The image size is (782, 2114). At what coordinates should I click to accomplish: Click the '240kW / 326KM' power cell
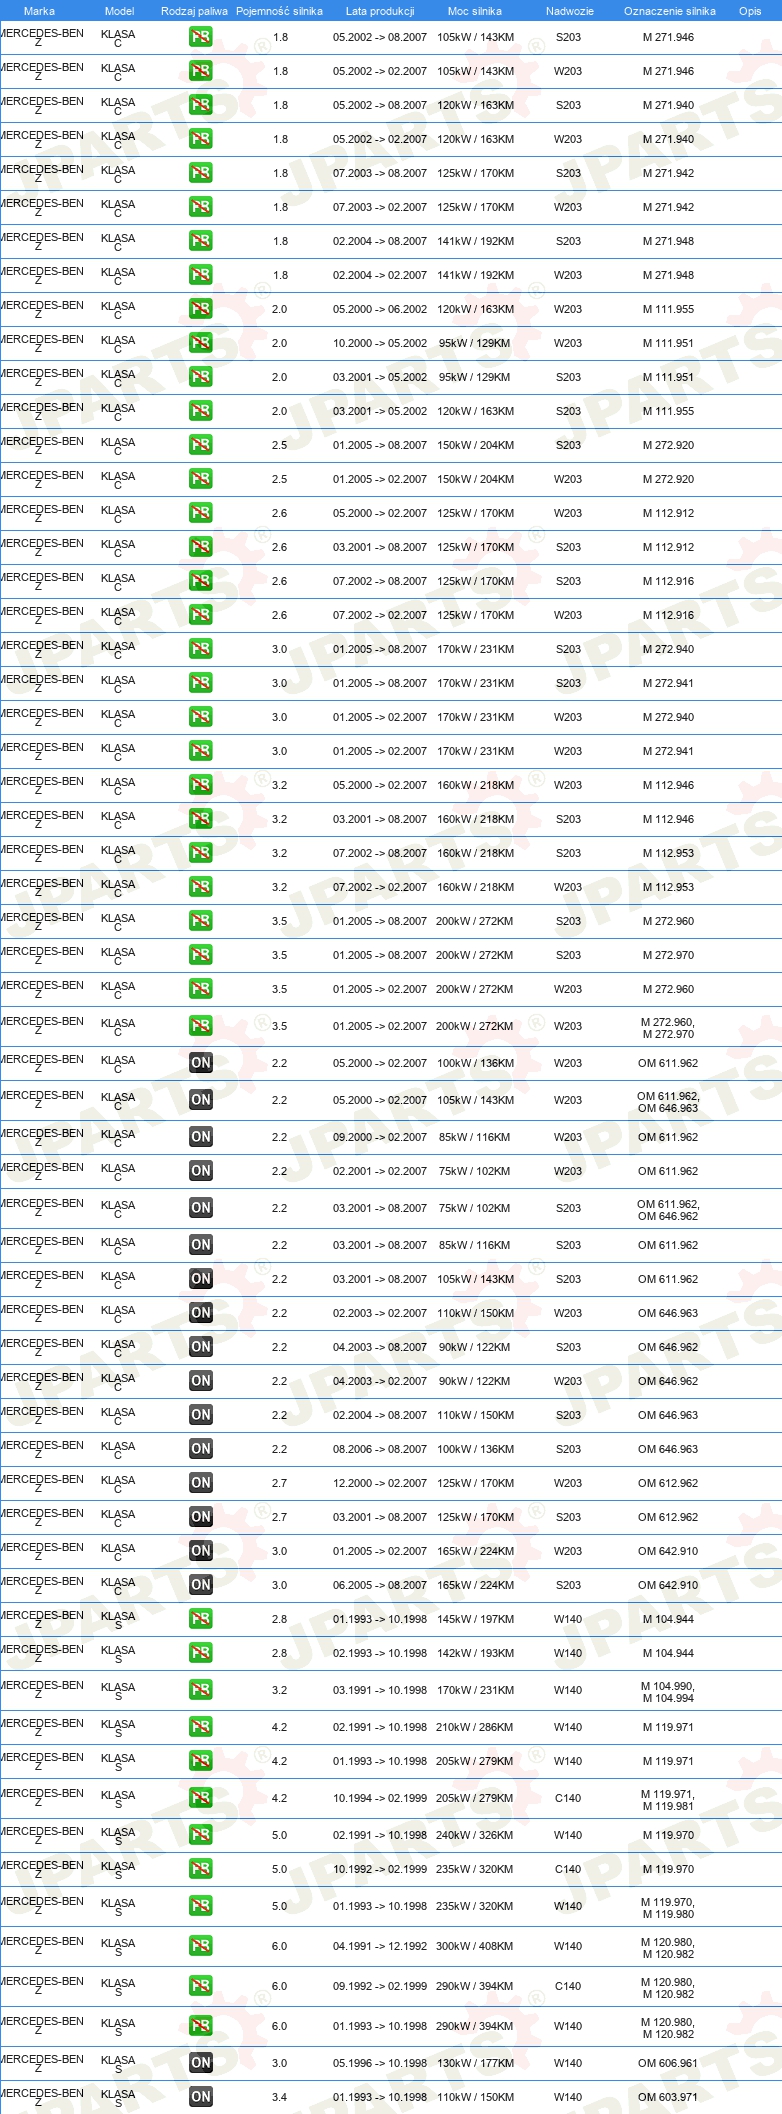(x=475, y=1835)
